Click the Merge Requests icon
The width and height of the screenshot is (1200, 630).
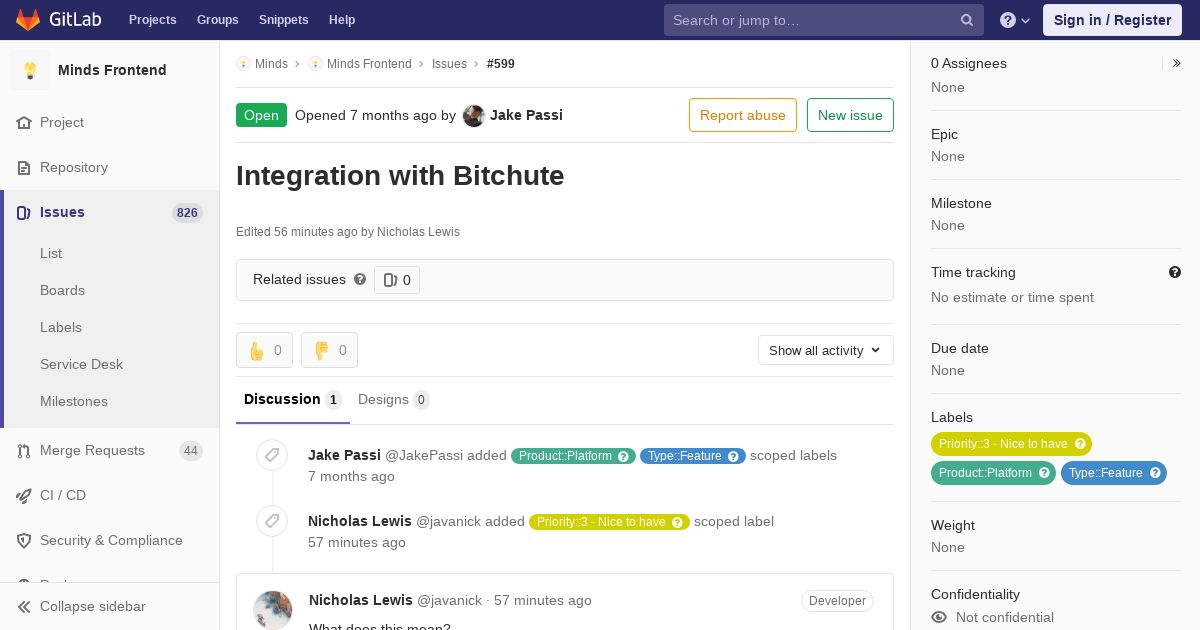[x=24, y=450]
